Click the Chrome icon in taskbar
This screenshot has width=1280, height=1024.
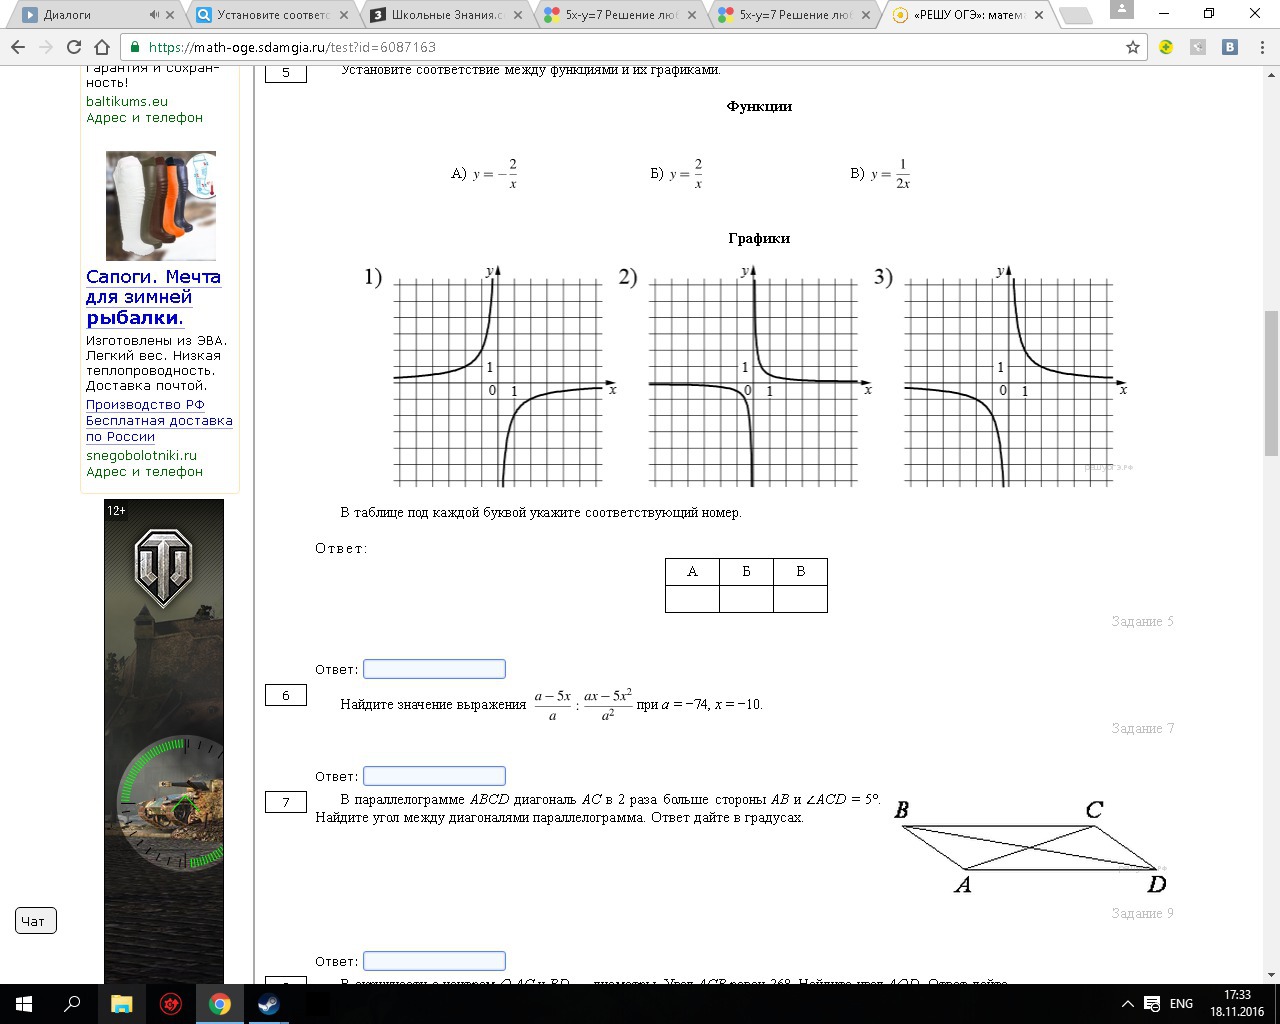[x=219, y=1004]
